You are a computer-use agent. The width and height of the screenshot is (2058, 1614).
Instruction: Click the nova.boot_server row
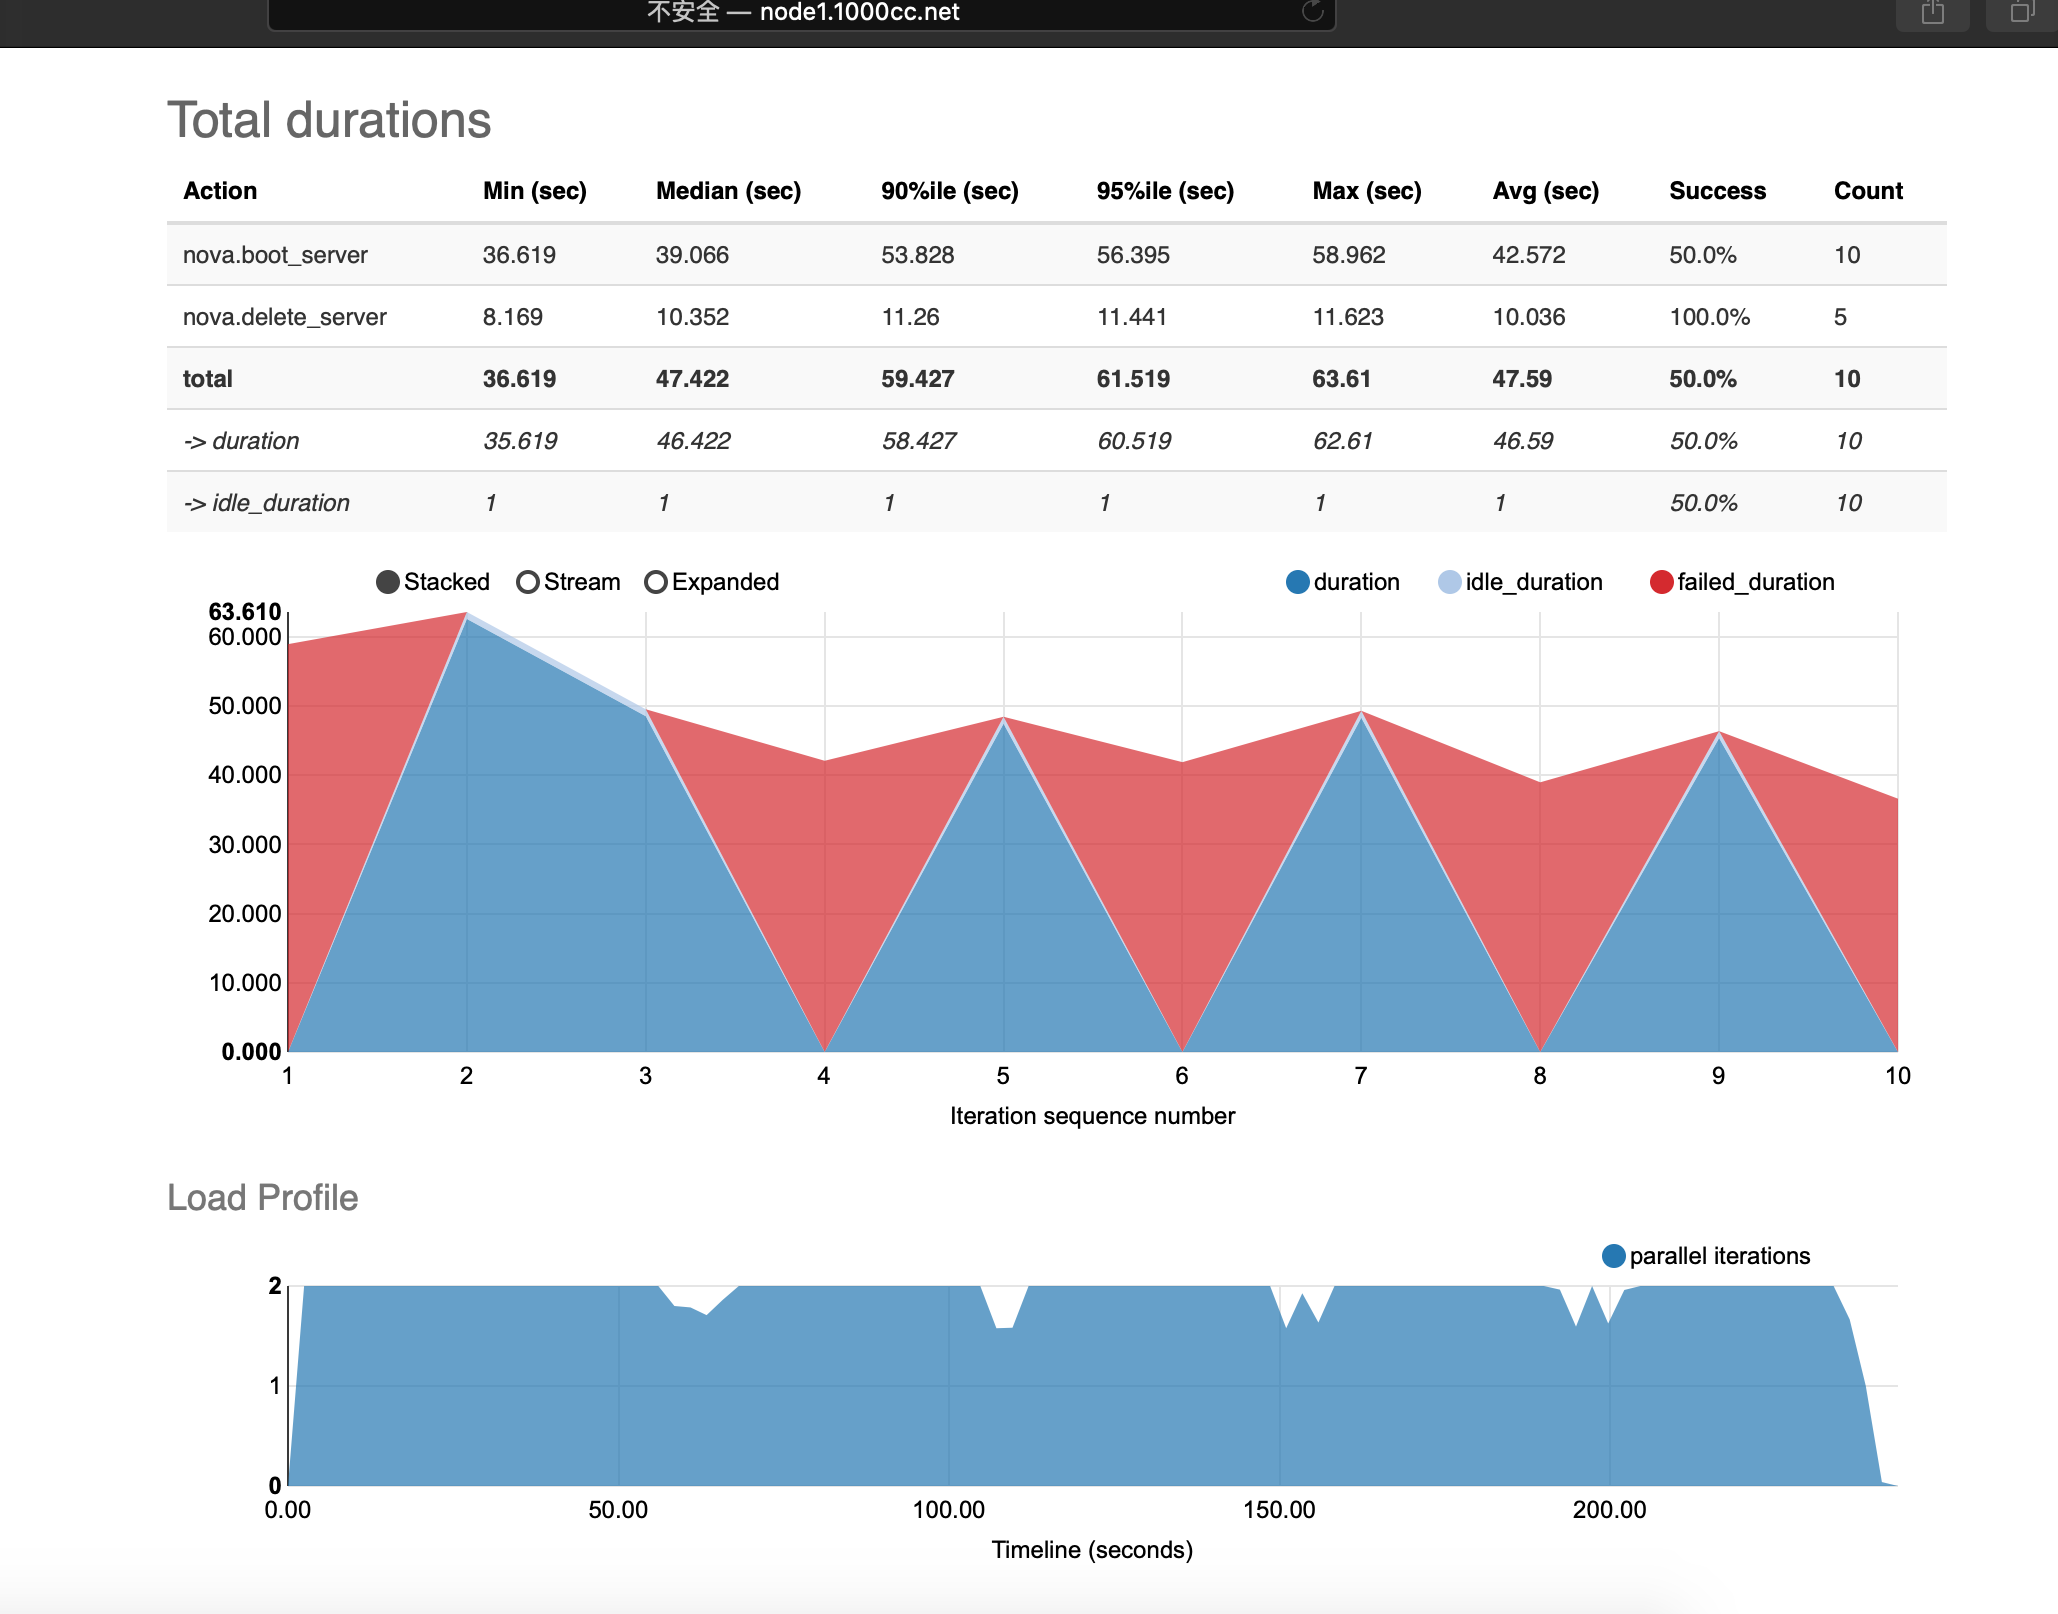pos(275,255)
